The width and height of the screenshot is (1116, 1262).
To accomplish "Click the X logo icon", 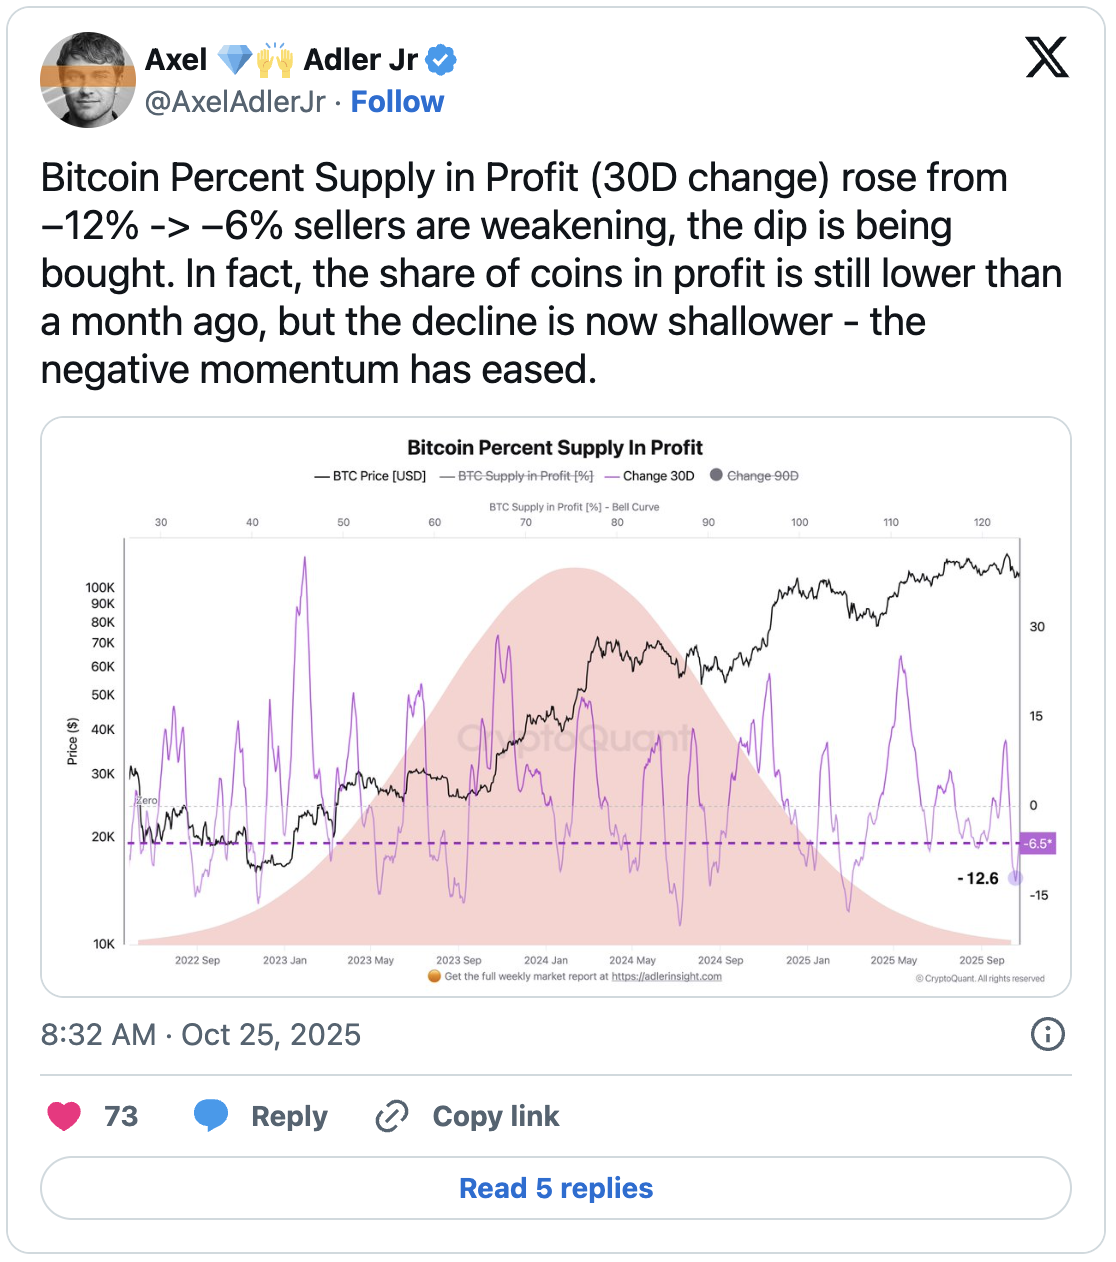I will (x=1046, y=58).
